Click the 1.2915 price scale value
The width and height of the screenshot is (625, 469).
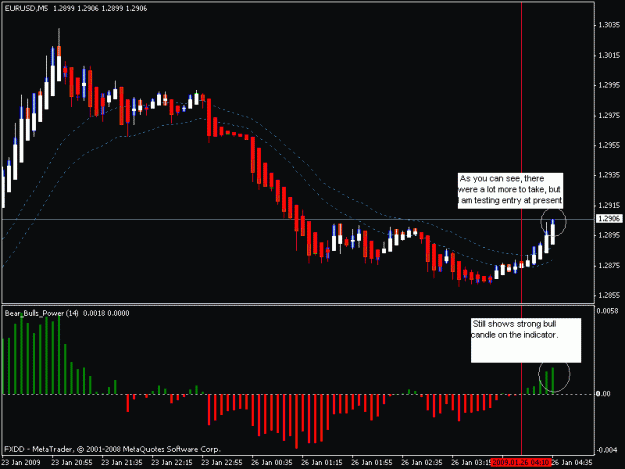click(x=609, y=205)
